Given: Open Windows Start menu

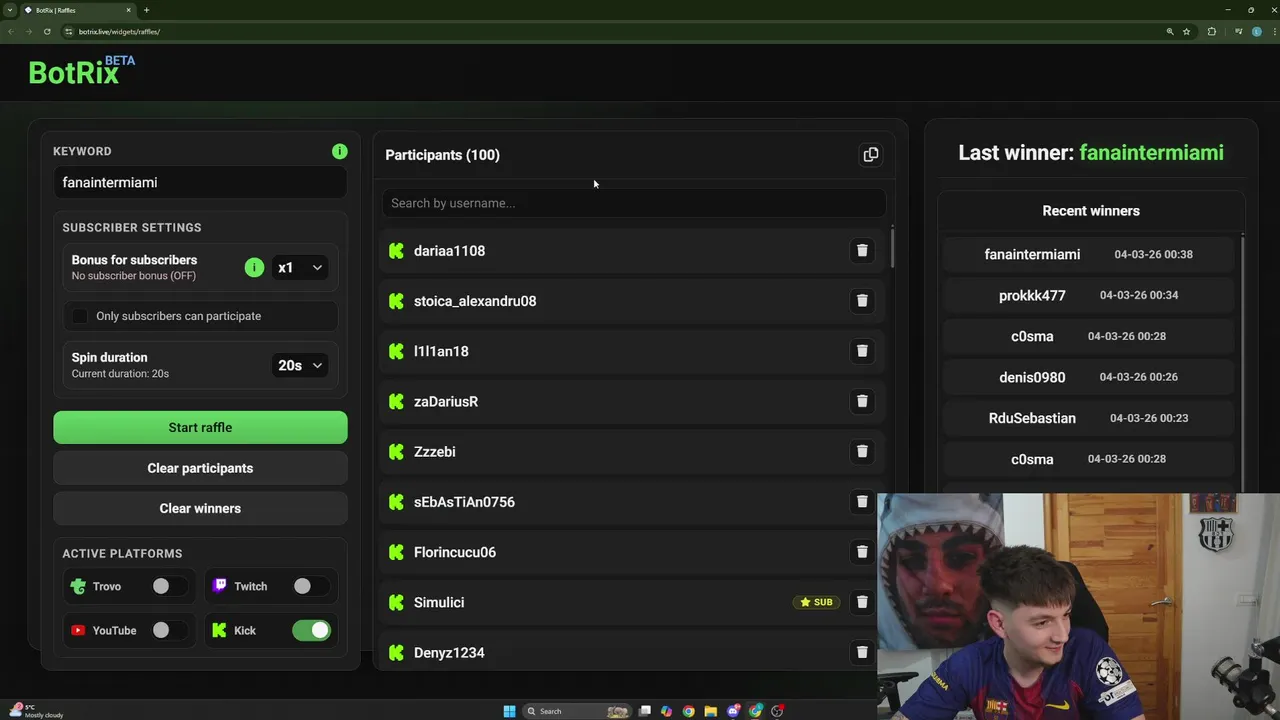Looking at the screenshot, I should (509, 711).
